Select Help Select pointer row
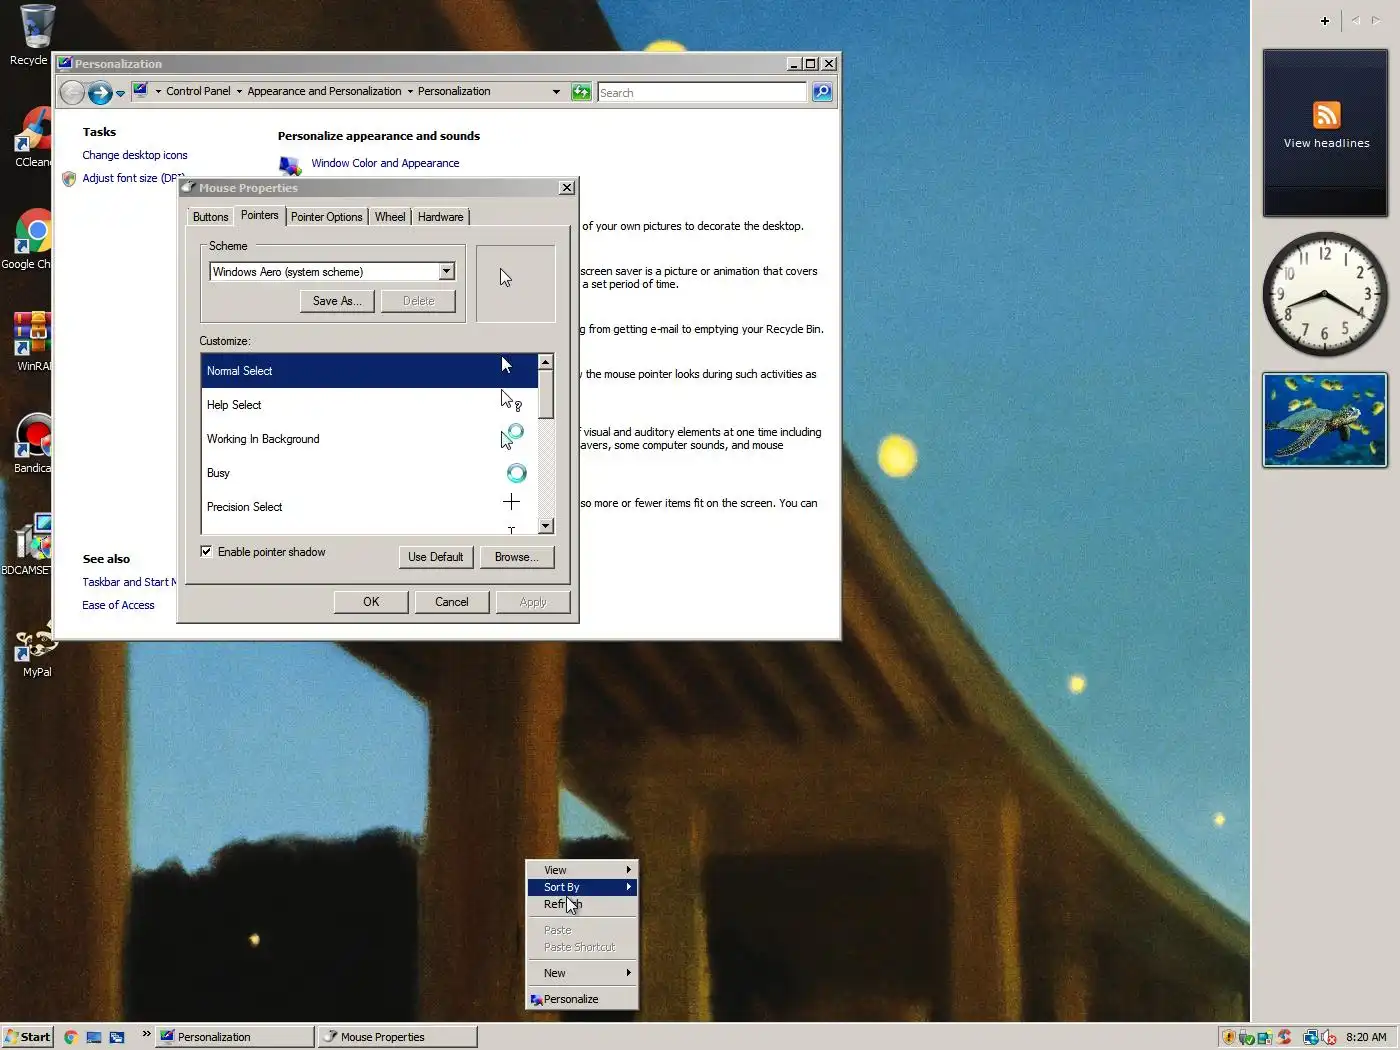Viewport: 1400px width, 1050px height. [369, 405]
